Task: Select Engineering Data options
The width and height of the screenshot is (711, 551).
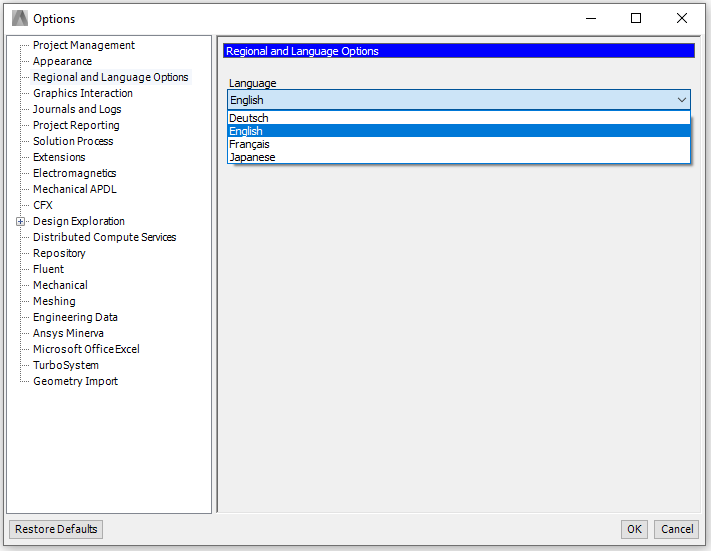Action: (75, 317)
